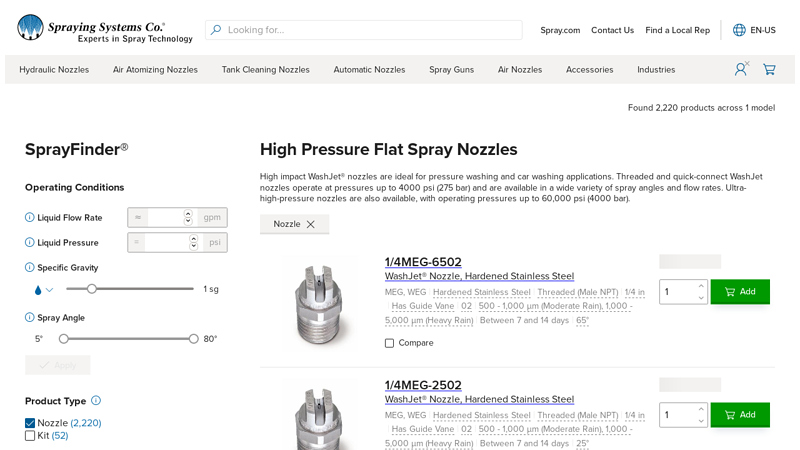The width and height of the screenshot is (800, 450).
Task: Toggle the Nozzle product type checkbox
Action: pyautogui.click(x=30, y=423)
